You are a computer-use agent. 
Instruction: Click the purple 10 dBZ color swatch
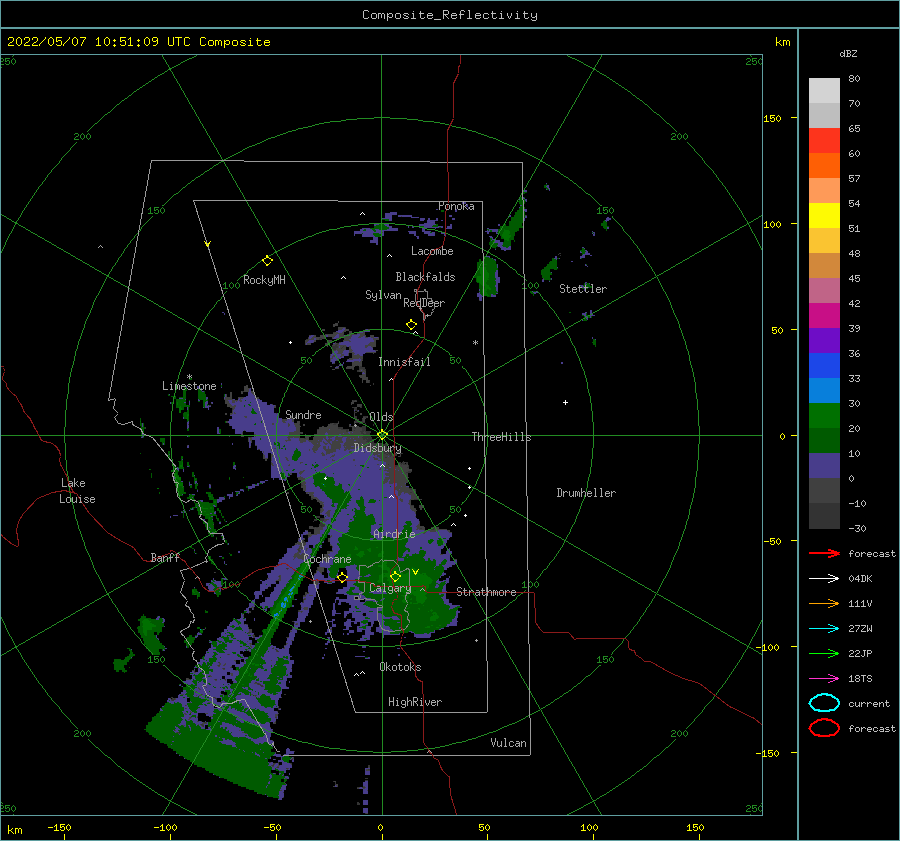coord(824,465)
